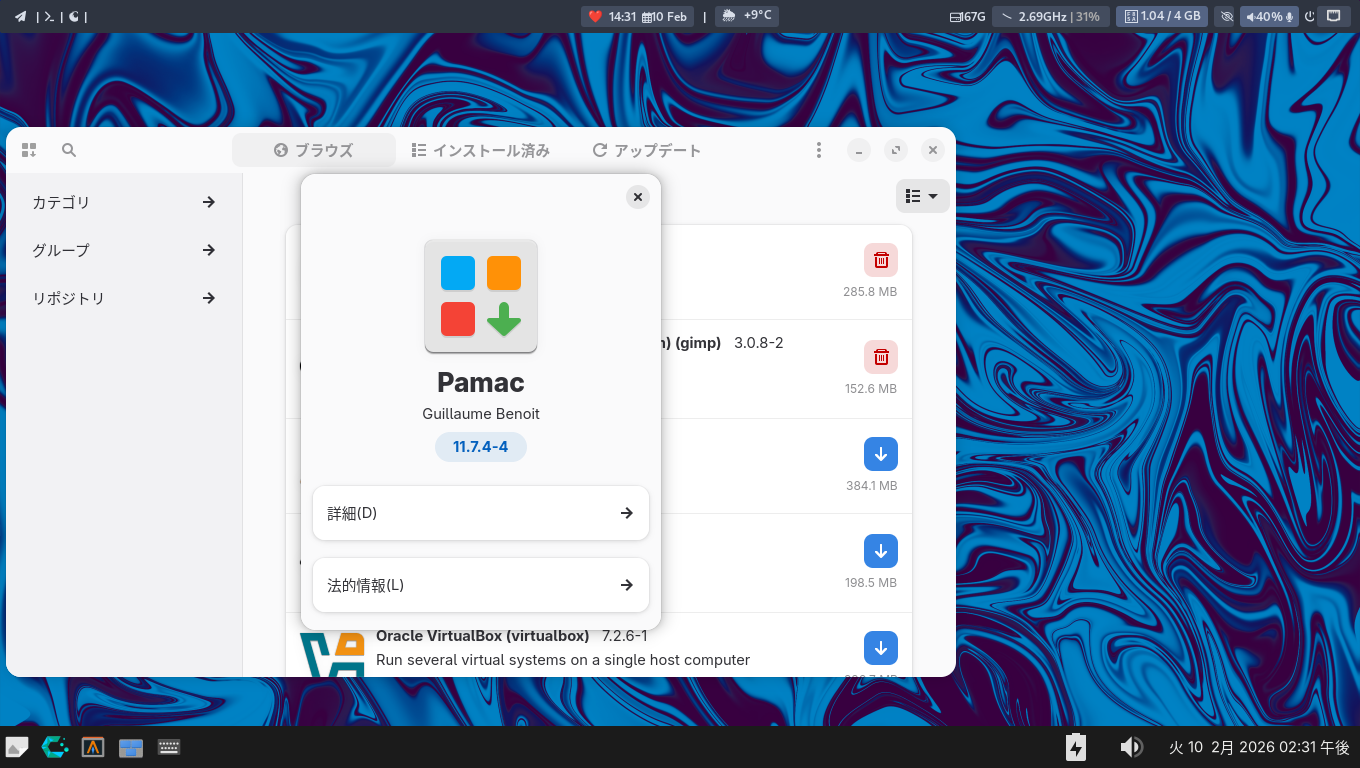This screenshot has height=768, width=1360.
Task: Click the software mode grid icon
Action: pyautogui.click(x=28, y=150)
